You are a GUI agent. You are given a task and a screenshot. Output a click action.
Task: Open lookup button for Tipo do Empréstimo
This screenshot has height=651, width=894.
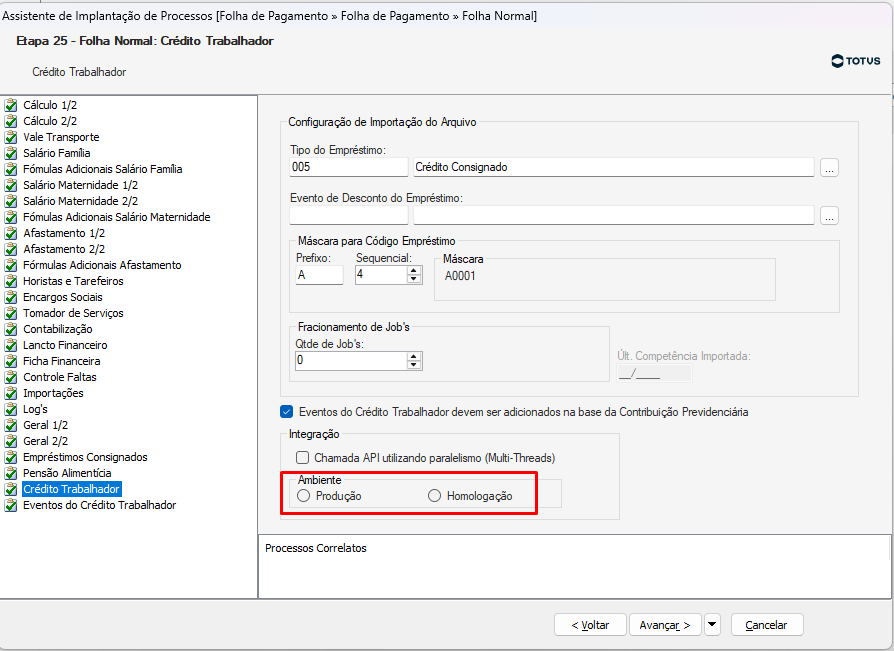tap(829, 168)
